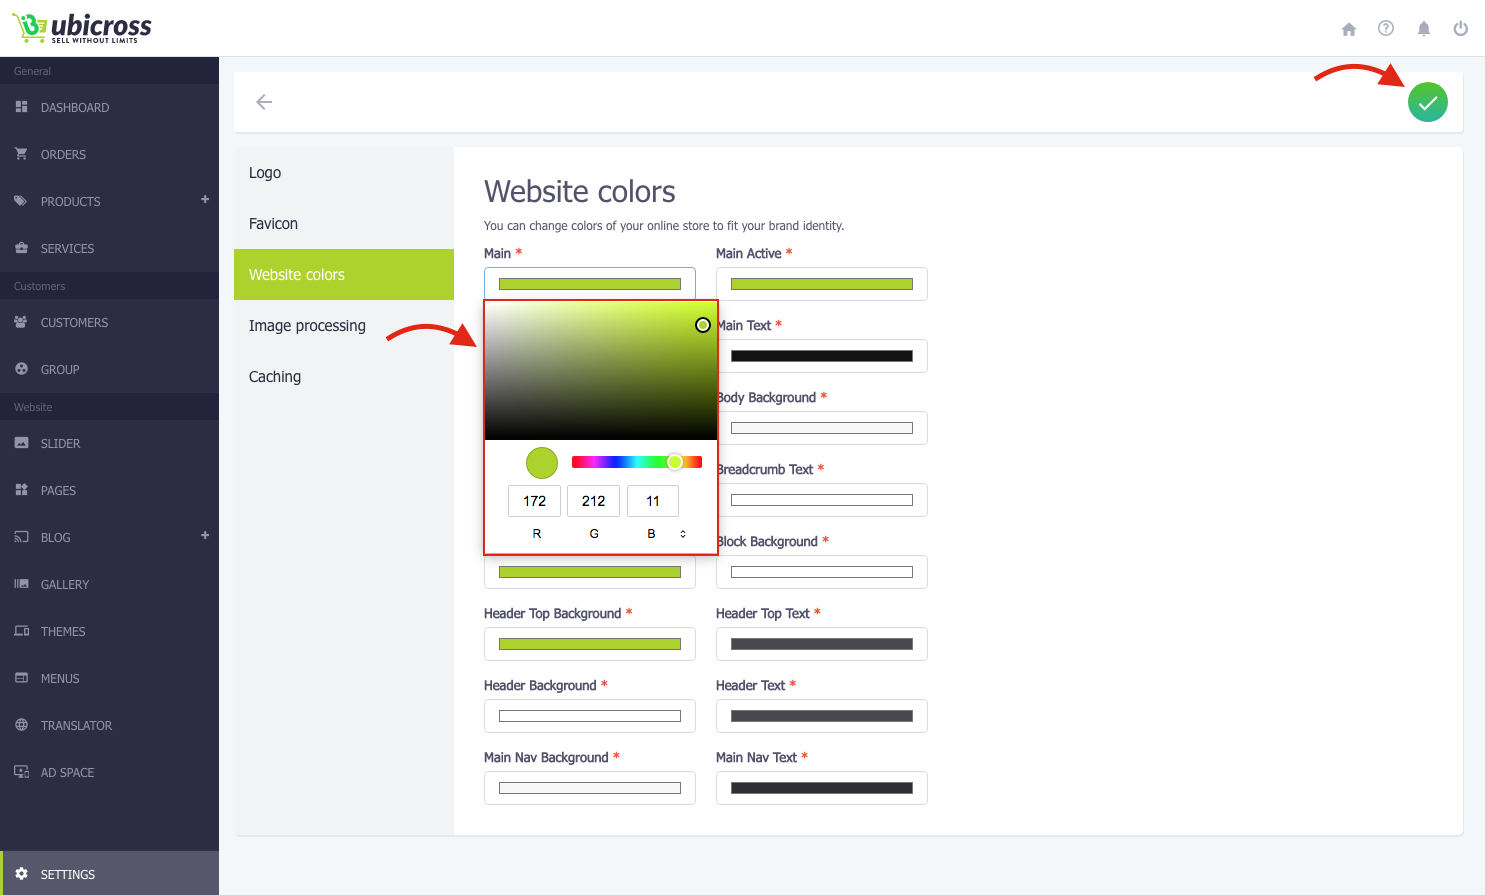Open the Header Top Background swatch

[x=590, y=644]
